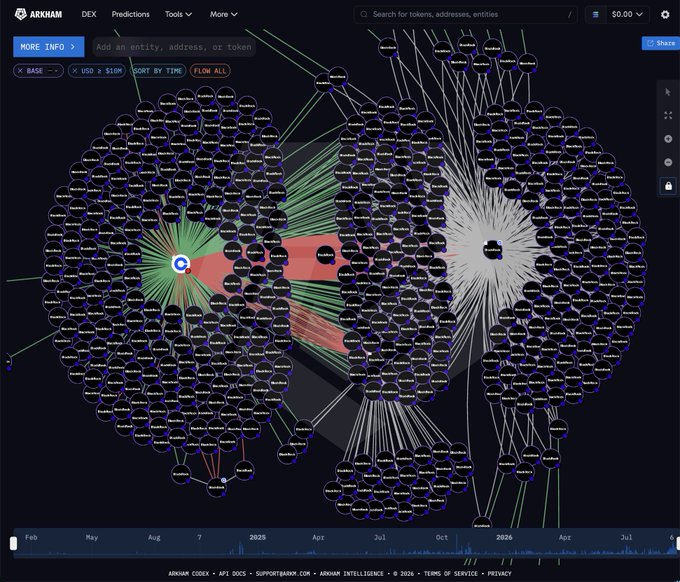This screenshot has height=582, width=680.
Task: Click the SUPPORT@ARKM.COM email link
Action: point(283,574)
